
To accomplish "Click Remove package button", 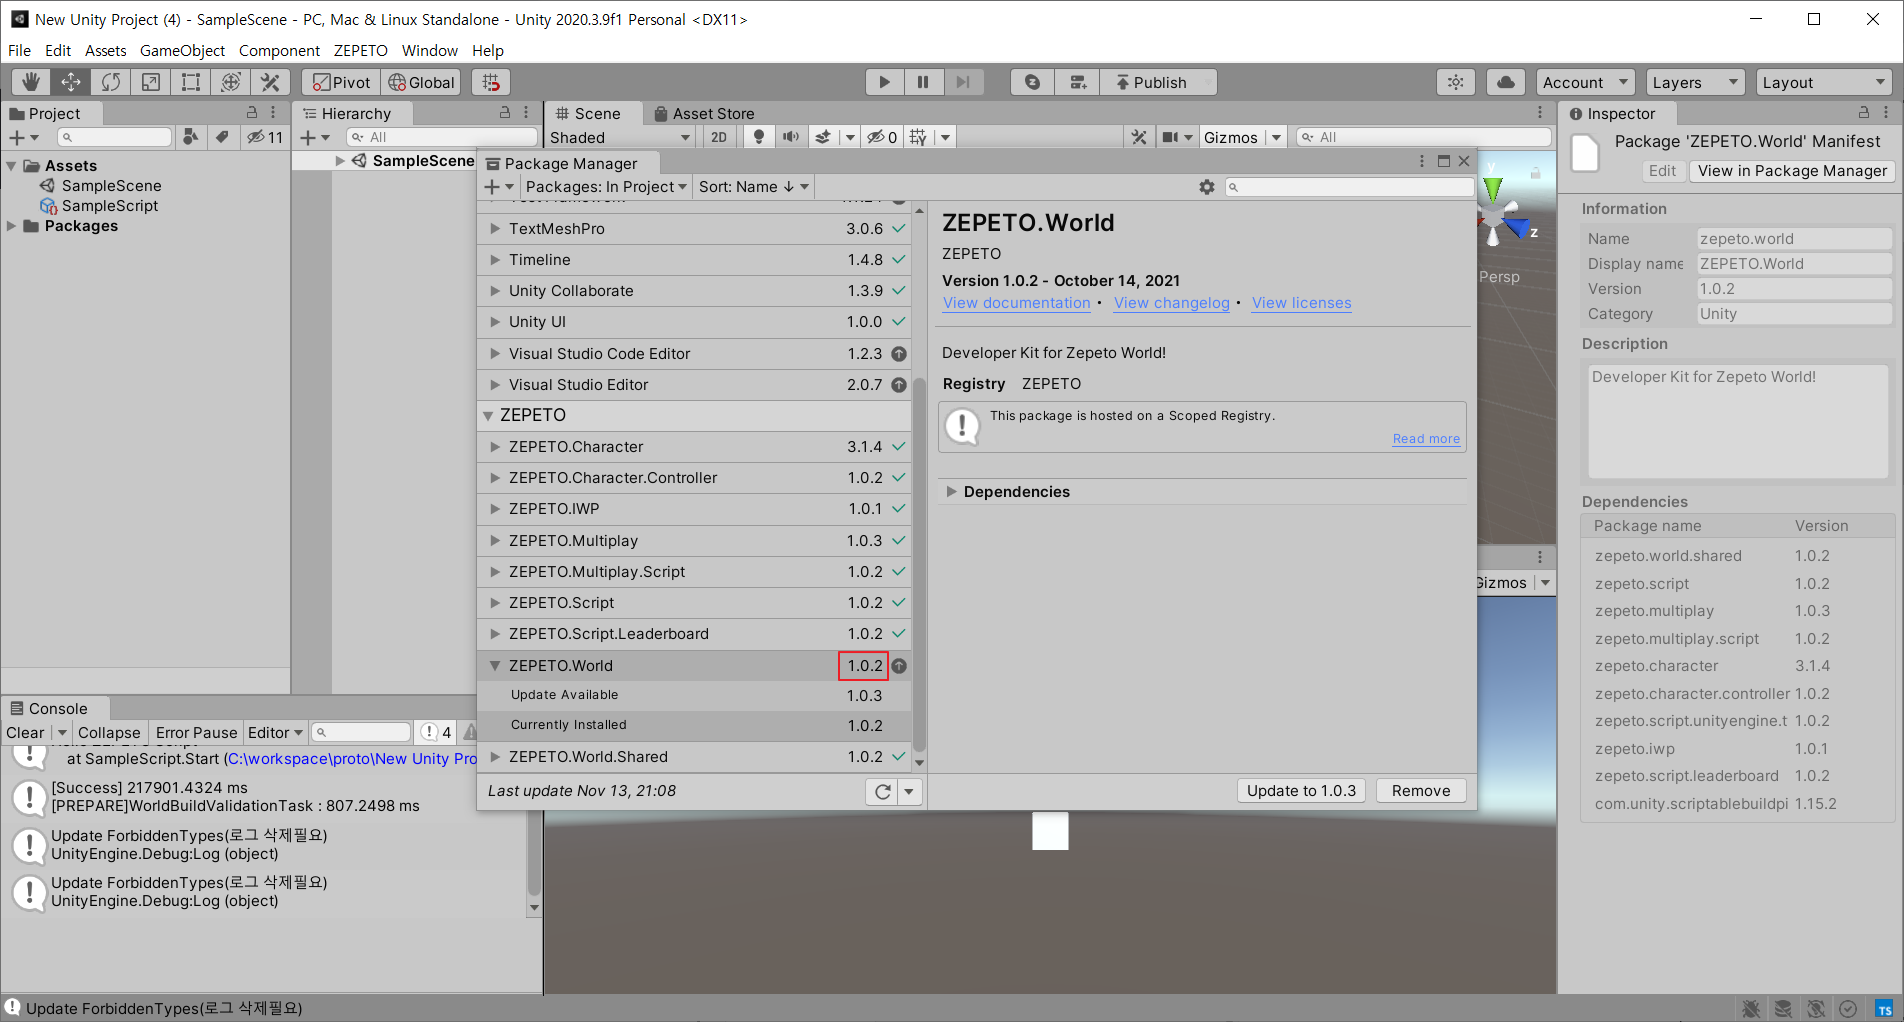I will (1421, 790).
